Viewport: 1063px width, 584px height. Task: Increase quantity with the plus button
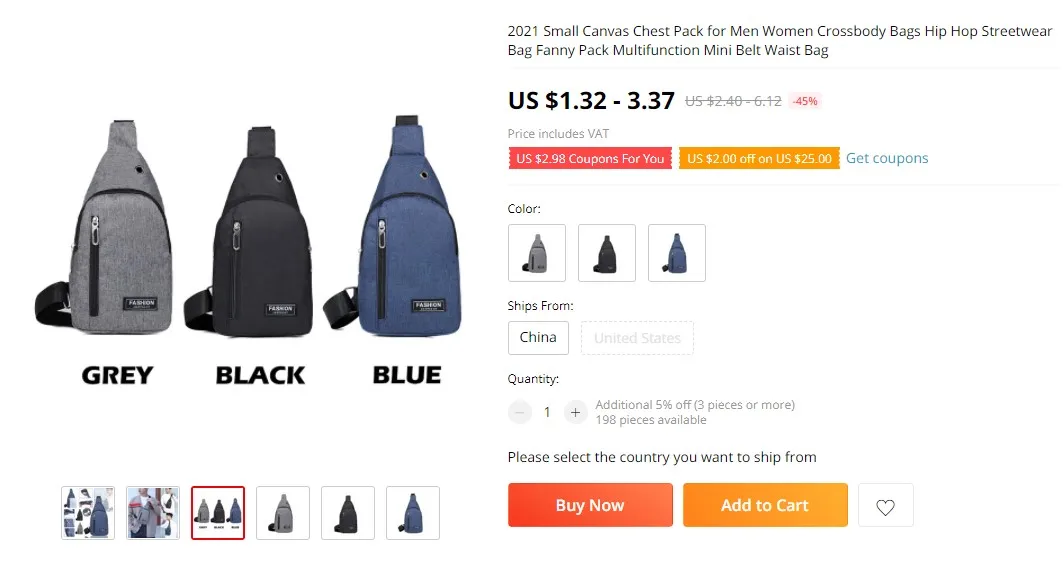click(x=575, y=412)
